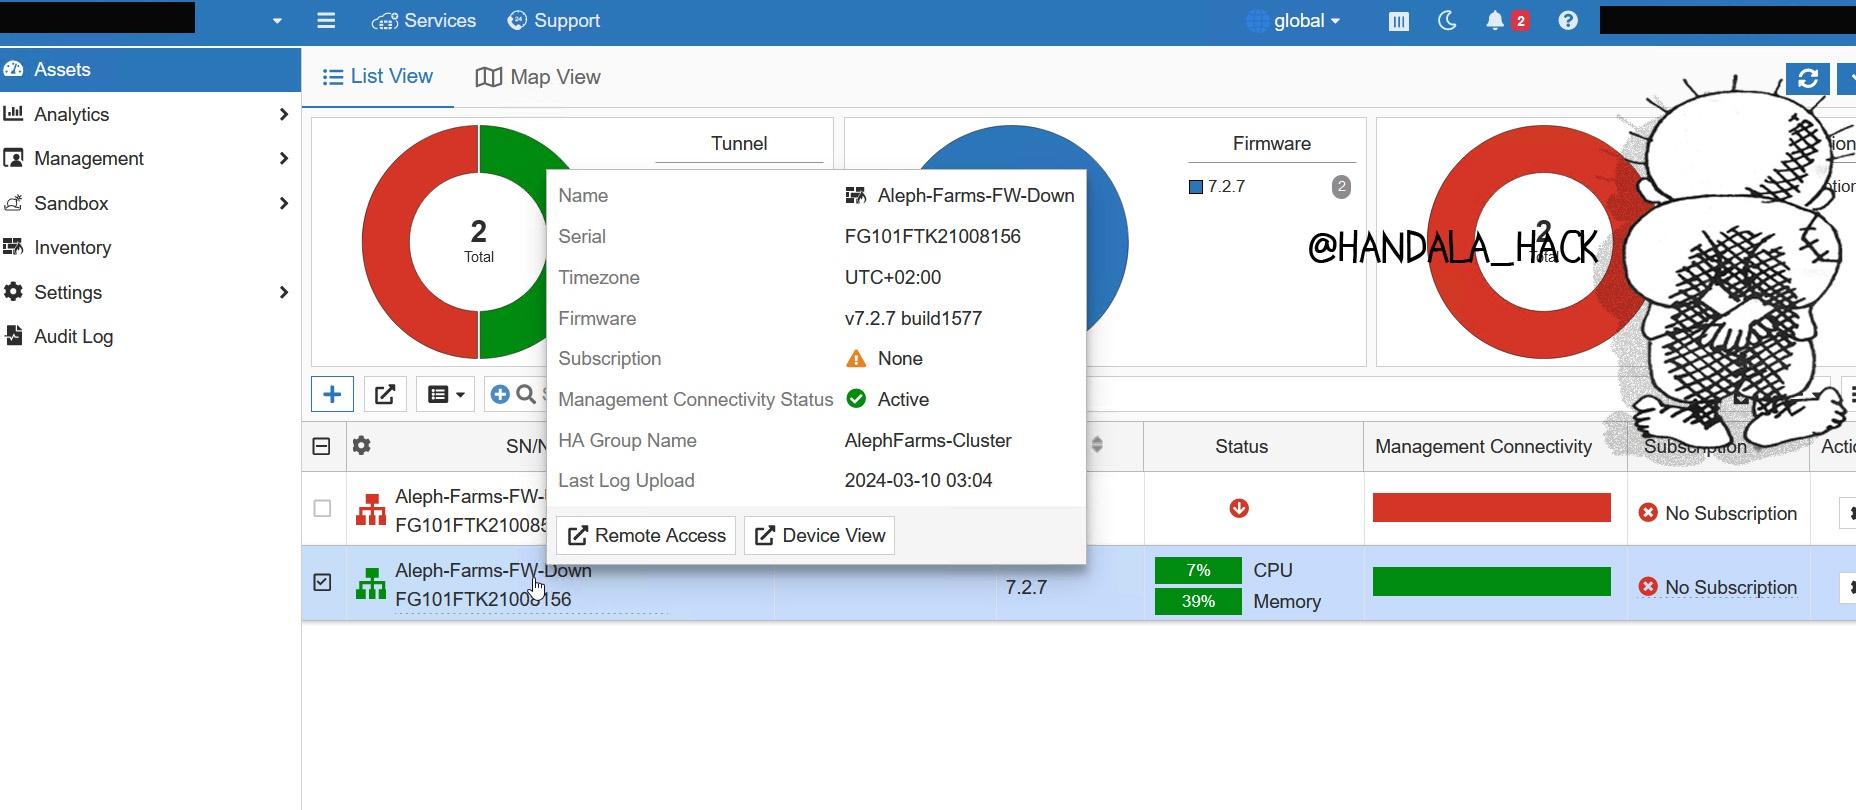Screen dimensions: 1856x810
Task: Click the magnifier search icon
Action: pos(526,394)
